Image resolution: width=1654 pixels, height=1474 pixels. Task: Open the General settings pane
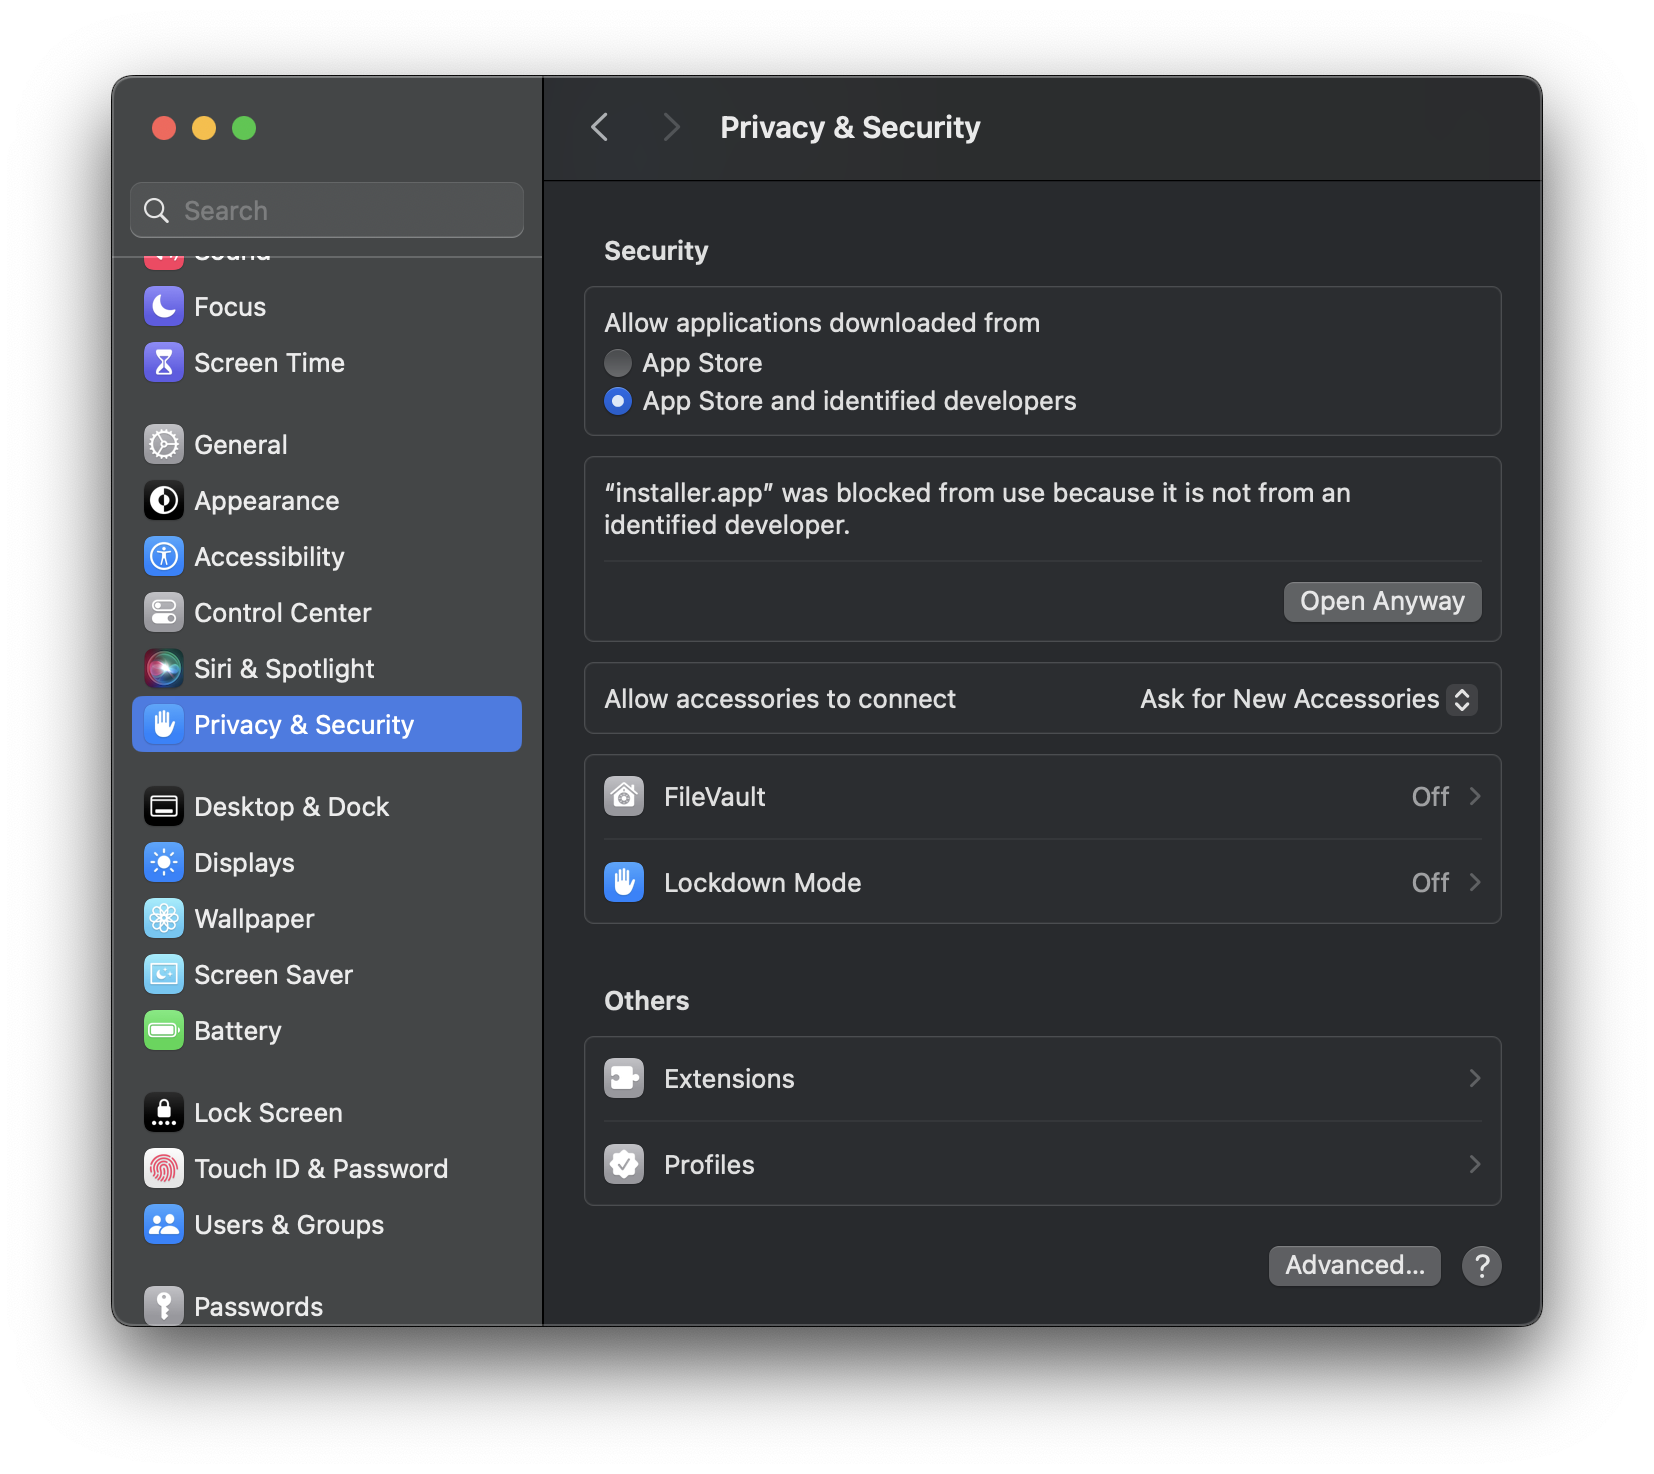pos(327,444)
